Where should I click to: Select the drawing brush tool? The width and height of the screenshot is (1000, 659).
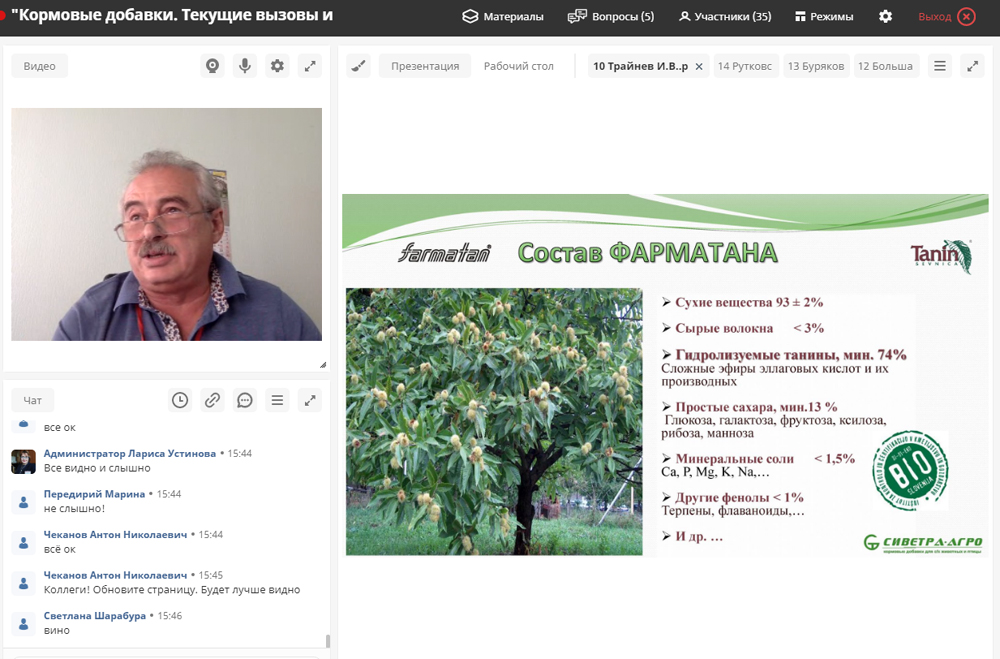tap(358, 66)
